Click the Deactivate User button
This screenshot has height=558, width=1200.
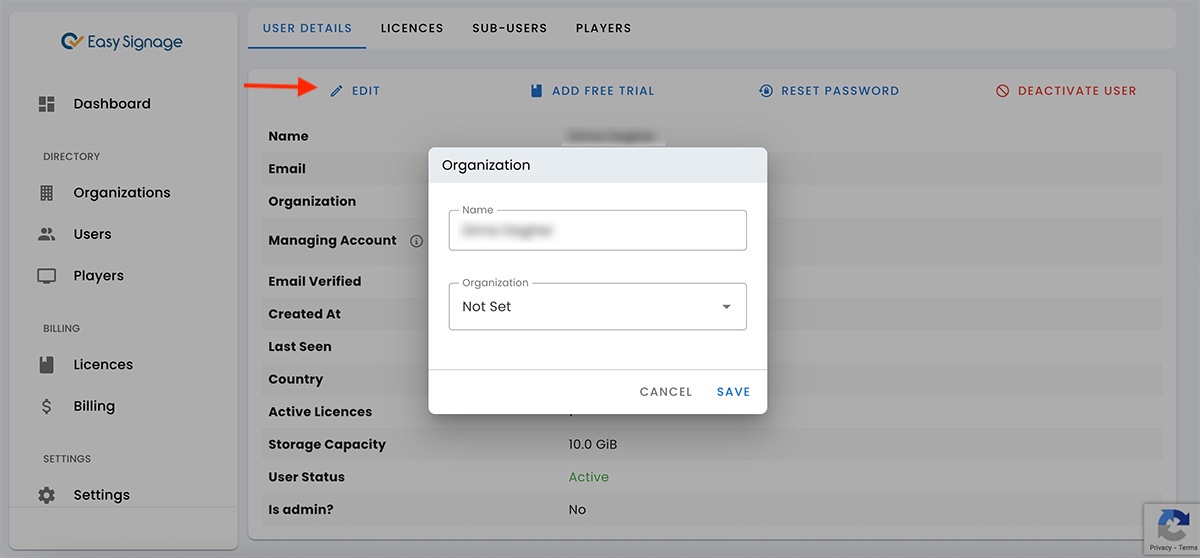tap(1066, 91)
